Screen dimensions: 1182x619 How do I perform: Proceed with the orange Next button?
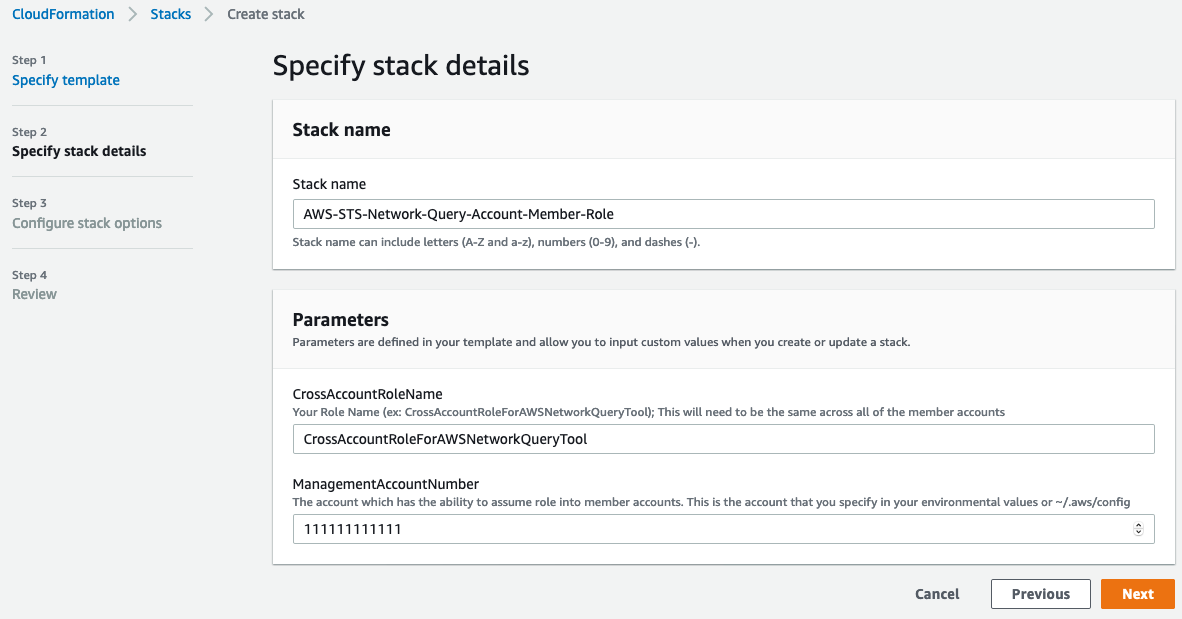[x=1137, y=594]
